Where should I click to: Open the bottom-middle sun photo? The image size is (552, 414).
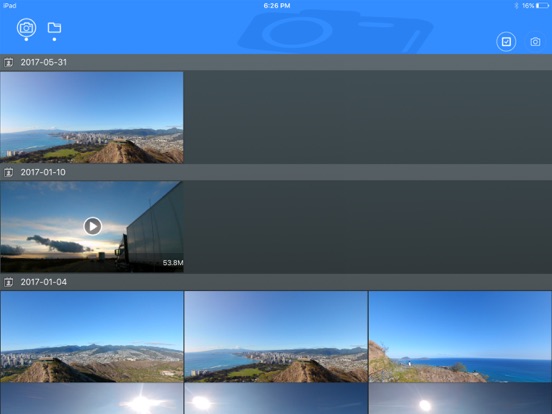[276, 399]
